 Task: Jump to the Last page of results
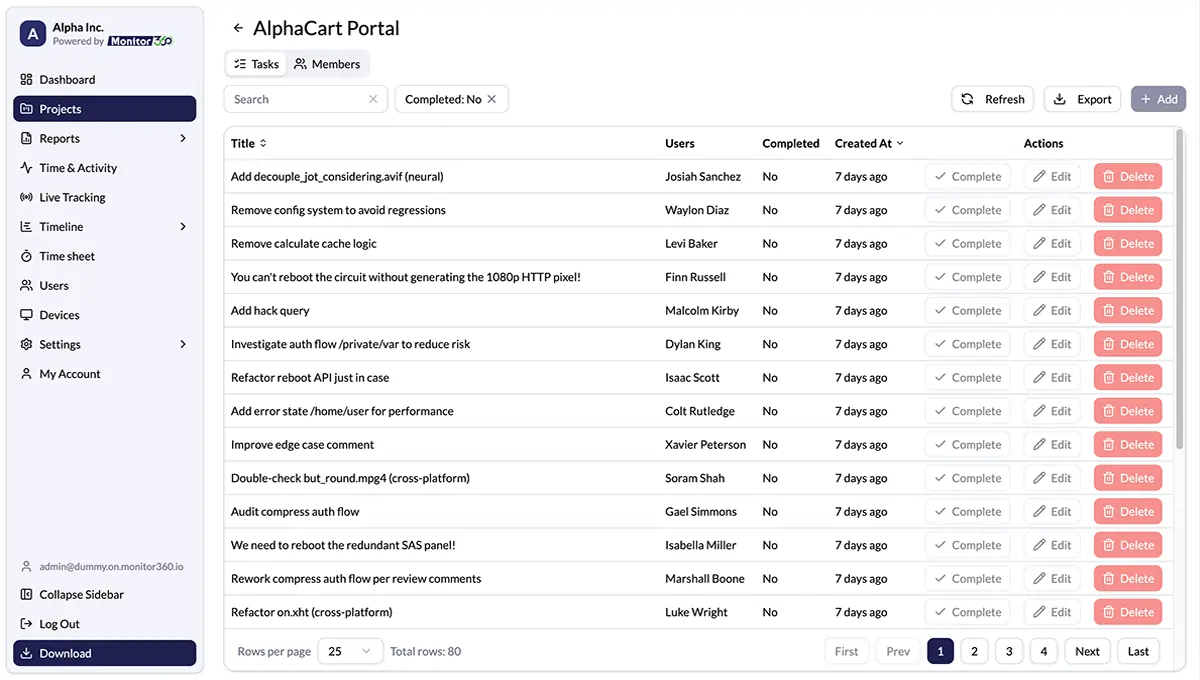pos(1138,650)
